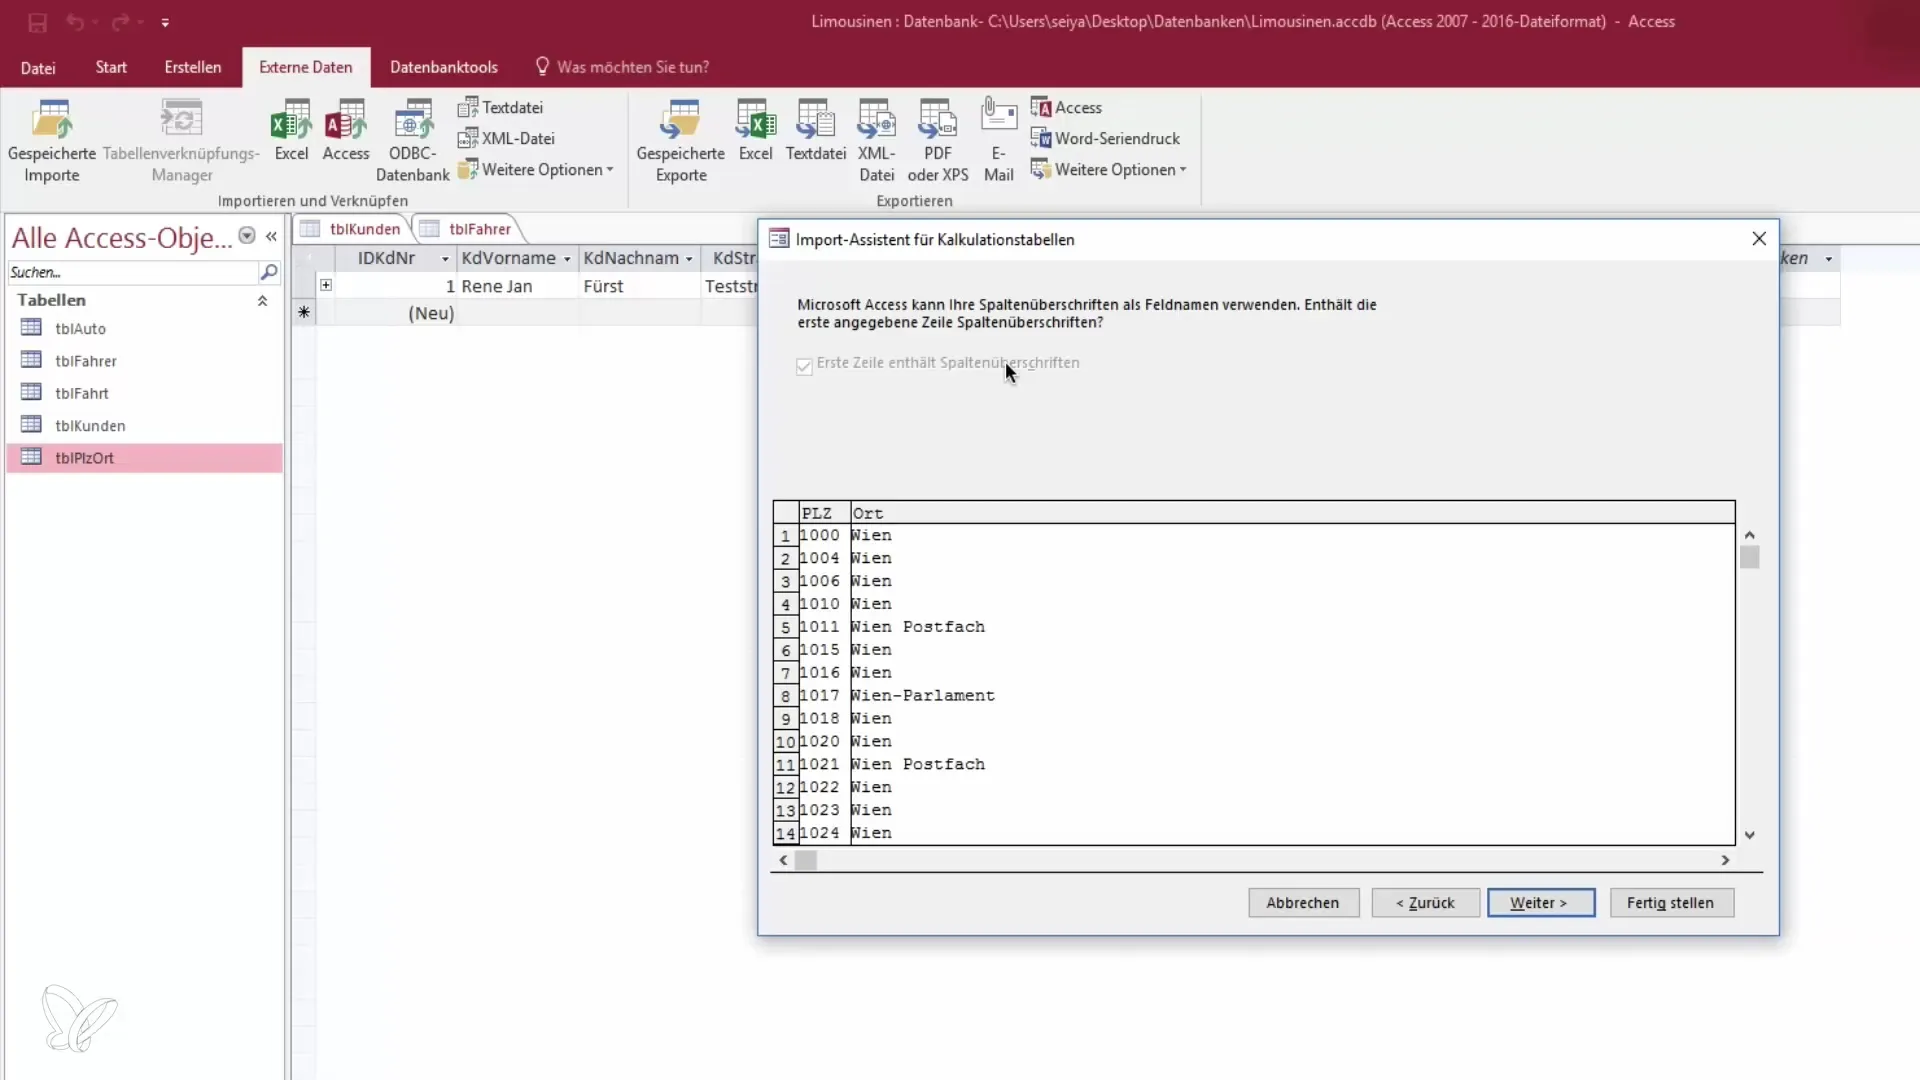
Task: Open KdNachnam column filter dropdown
Action: tap(689, 259)
